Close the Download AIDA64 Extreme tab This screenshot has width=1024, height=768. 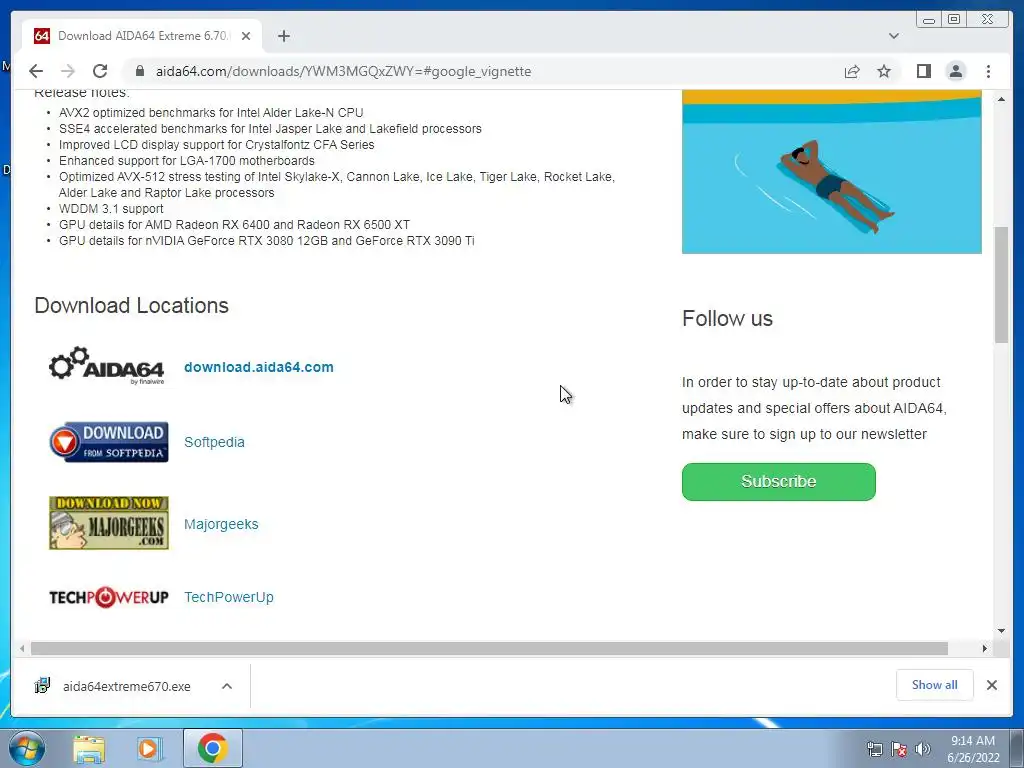click(246, 36)
